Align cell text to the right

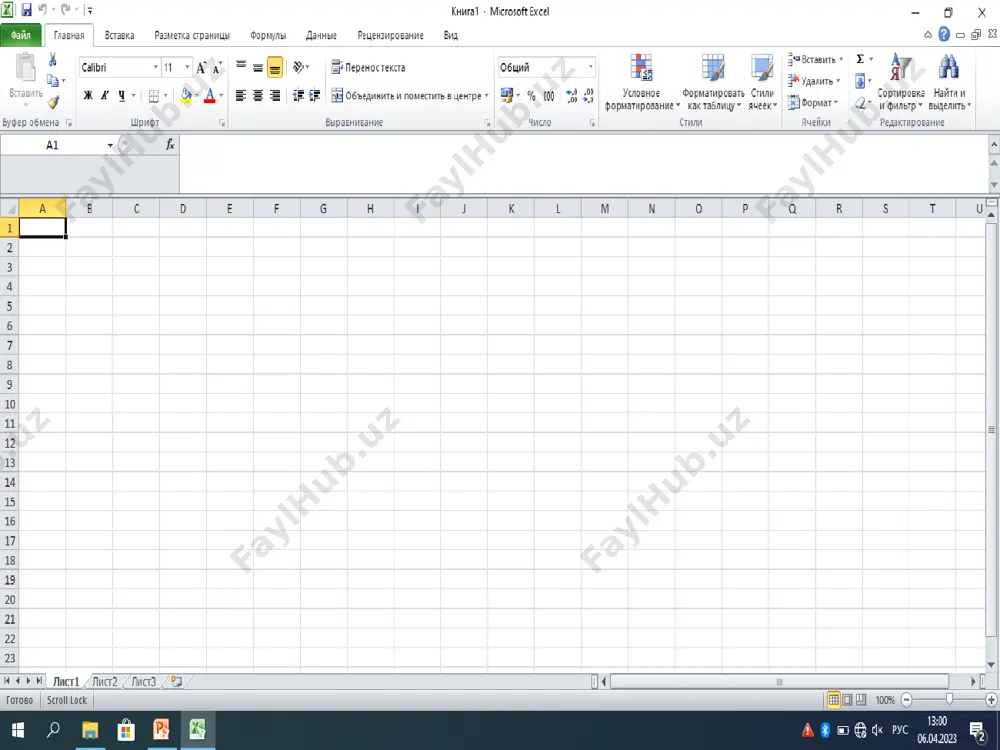click(275, 96)
